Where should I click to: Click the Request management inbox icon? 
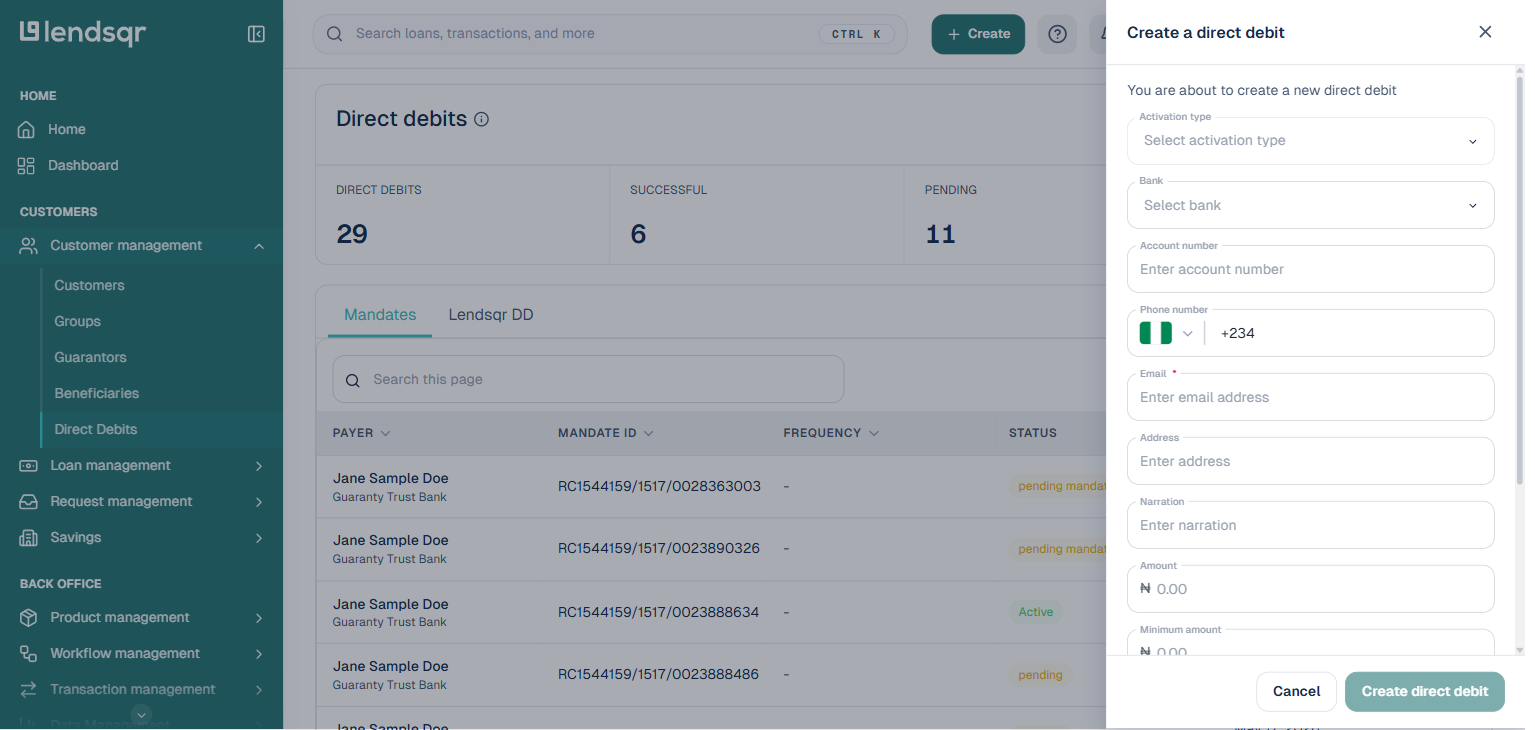pyautogui.click(x=29, y=502)
